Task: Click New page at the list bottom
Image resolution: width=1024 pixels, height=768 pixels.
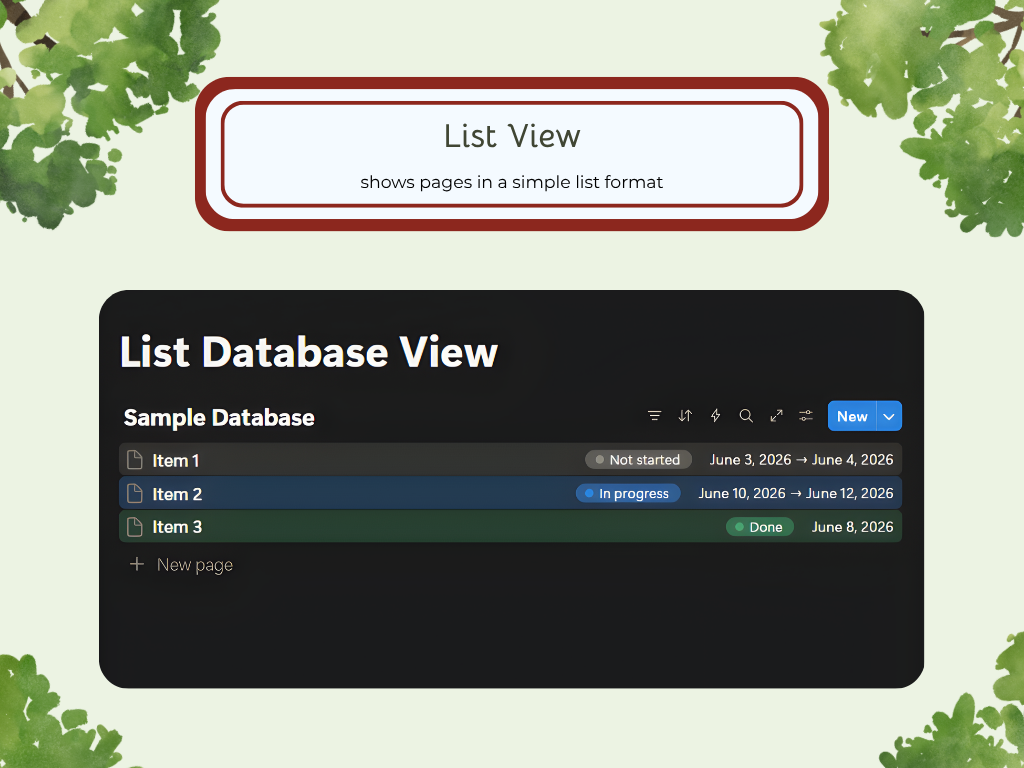Action: (194, 564)
